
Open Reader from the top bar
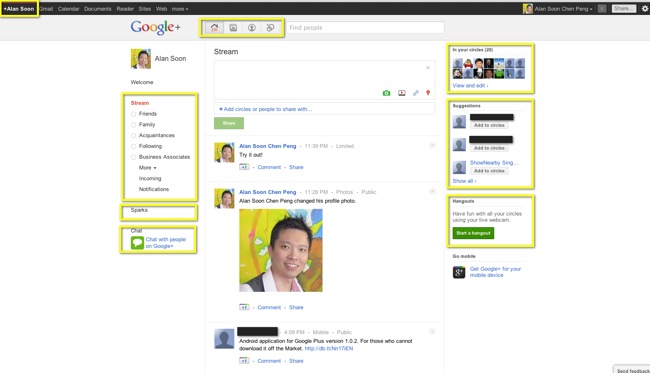coord(125,9)
